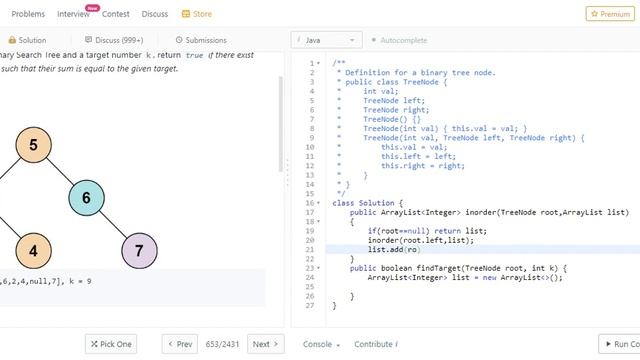Screen dimensions: 640x360
Task: Go to the Prev problem
Action: pyautogui.click(x=180, y=344)
